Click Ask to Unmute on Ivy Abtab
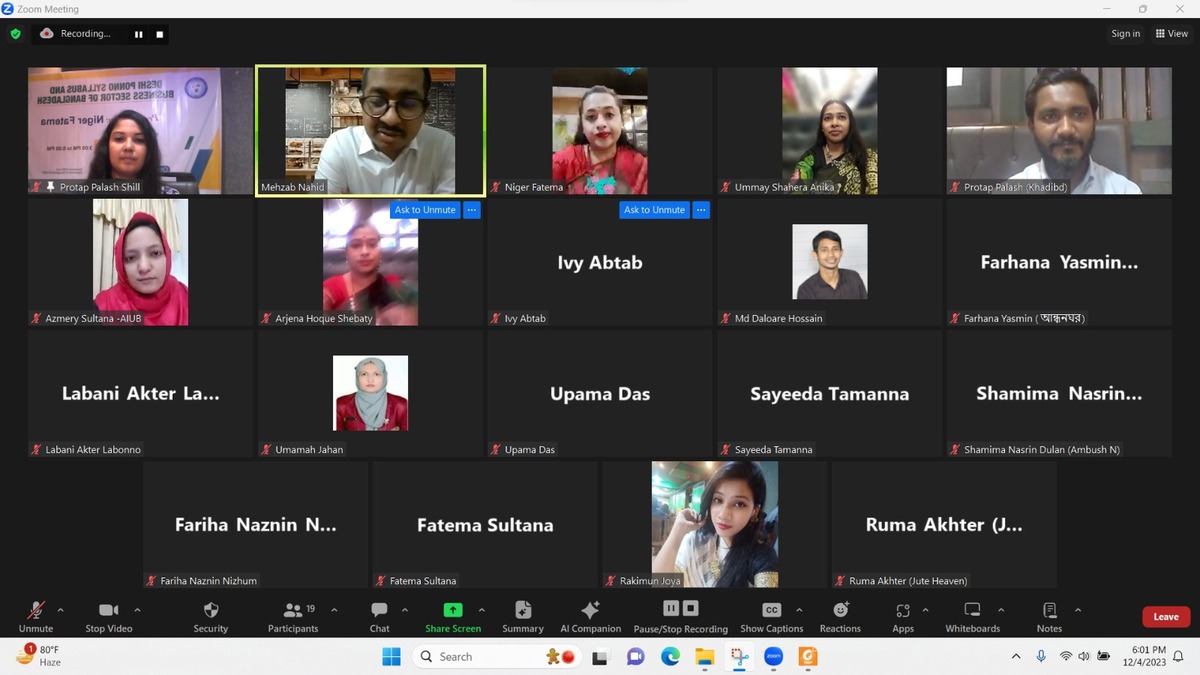The height and width of the screenshot is (675, 1200). (654, 210)
